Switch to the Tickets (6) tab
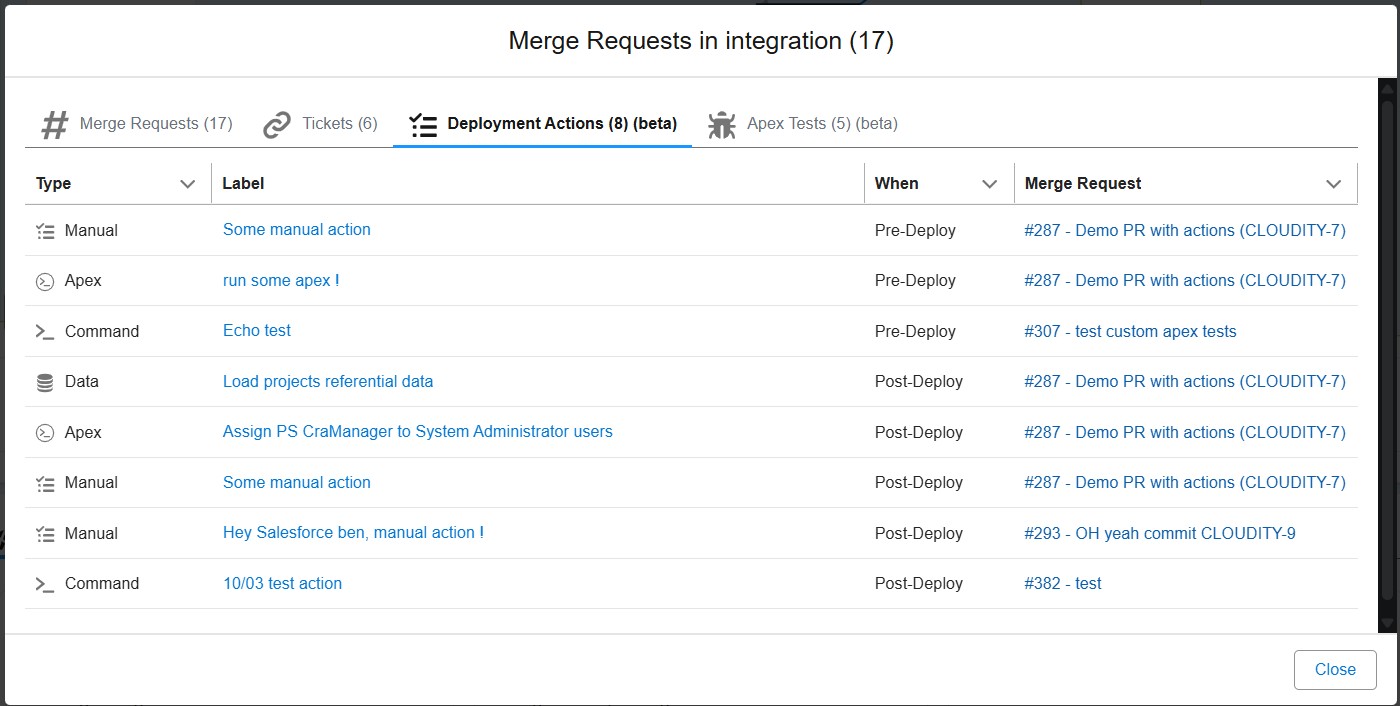The height and width of the screenshot is (706, 1400). [340, 124]
